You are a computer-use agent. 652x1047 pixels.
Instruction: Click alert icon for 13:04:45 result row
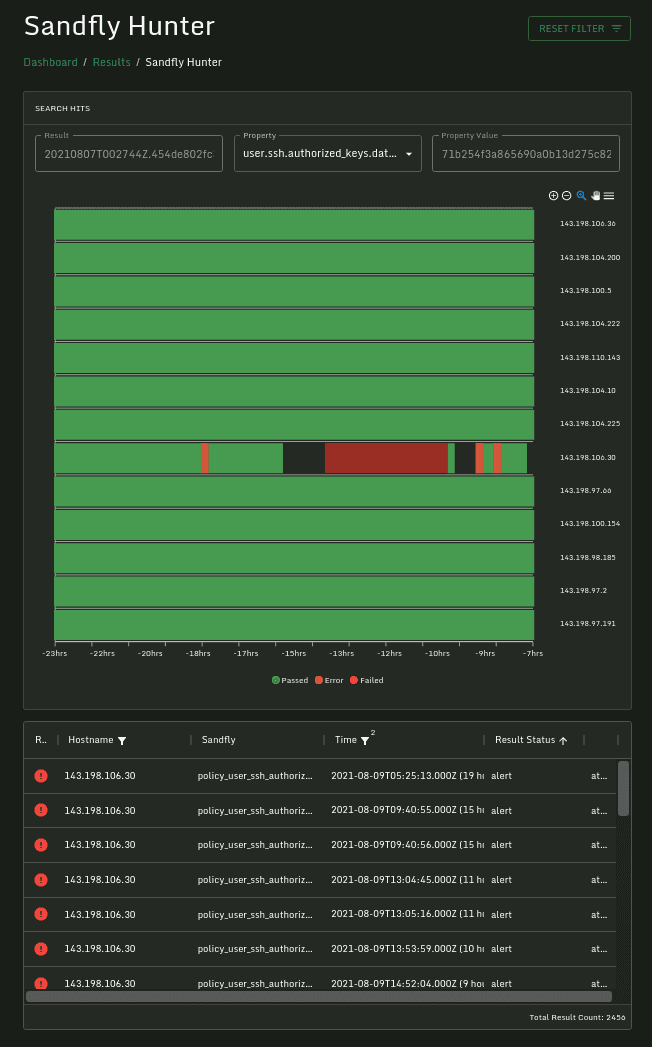(41, 879)
